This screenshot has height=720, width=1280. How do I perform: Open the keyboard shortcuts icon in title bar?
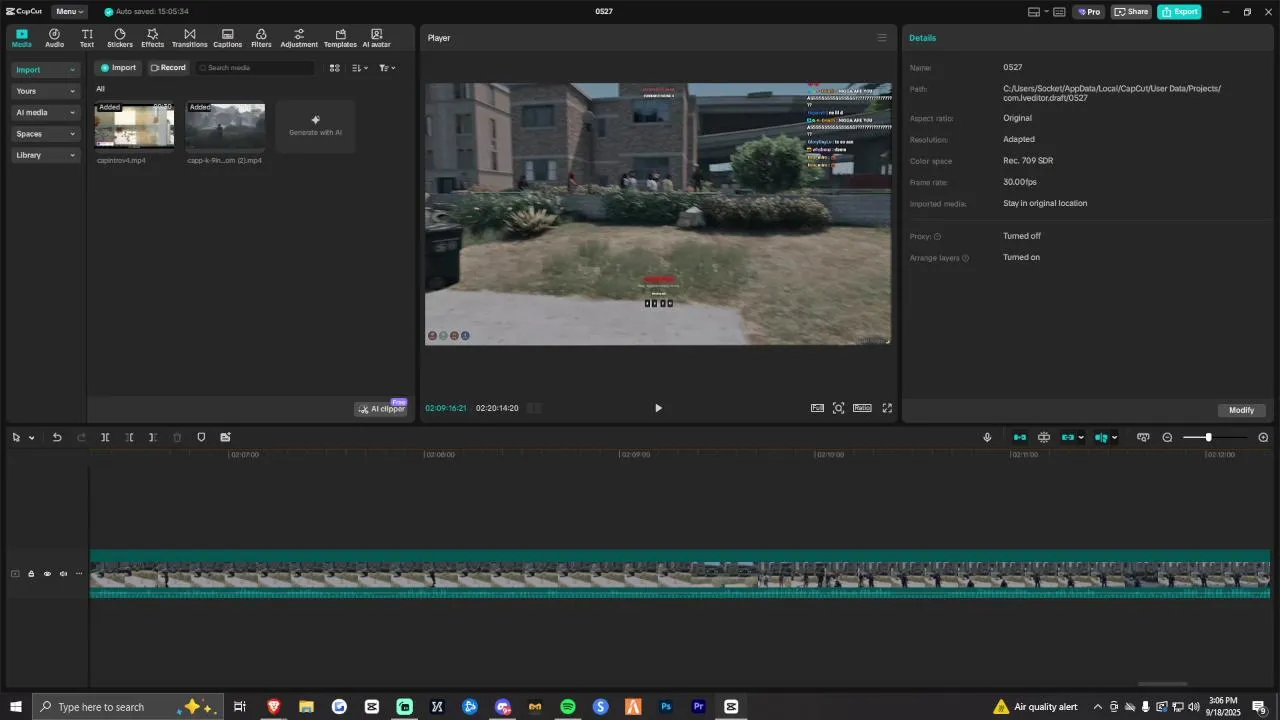pos(1059,12)
